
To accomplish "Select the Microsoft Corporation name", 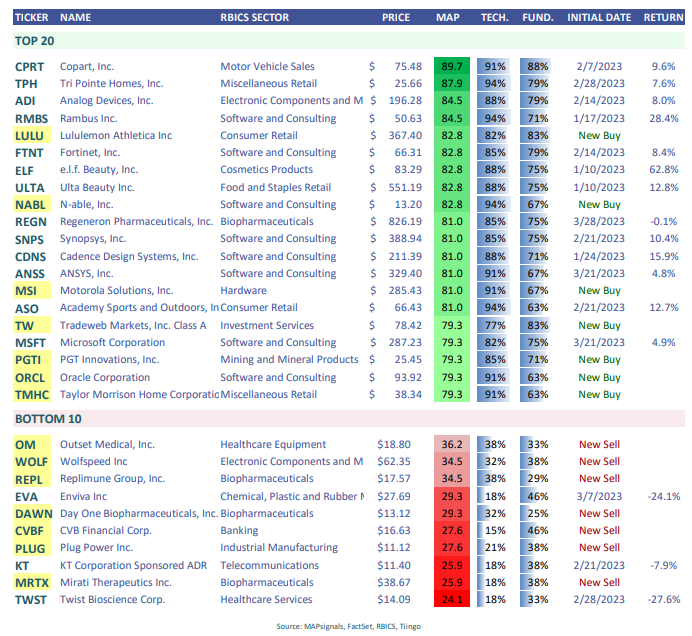I will (x=113, y=342).
